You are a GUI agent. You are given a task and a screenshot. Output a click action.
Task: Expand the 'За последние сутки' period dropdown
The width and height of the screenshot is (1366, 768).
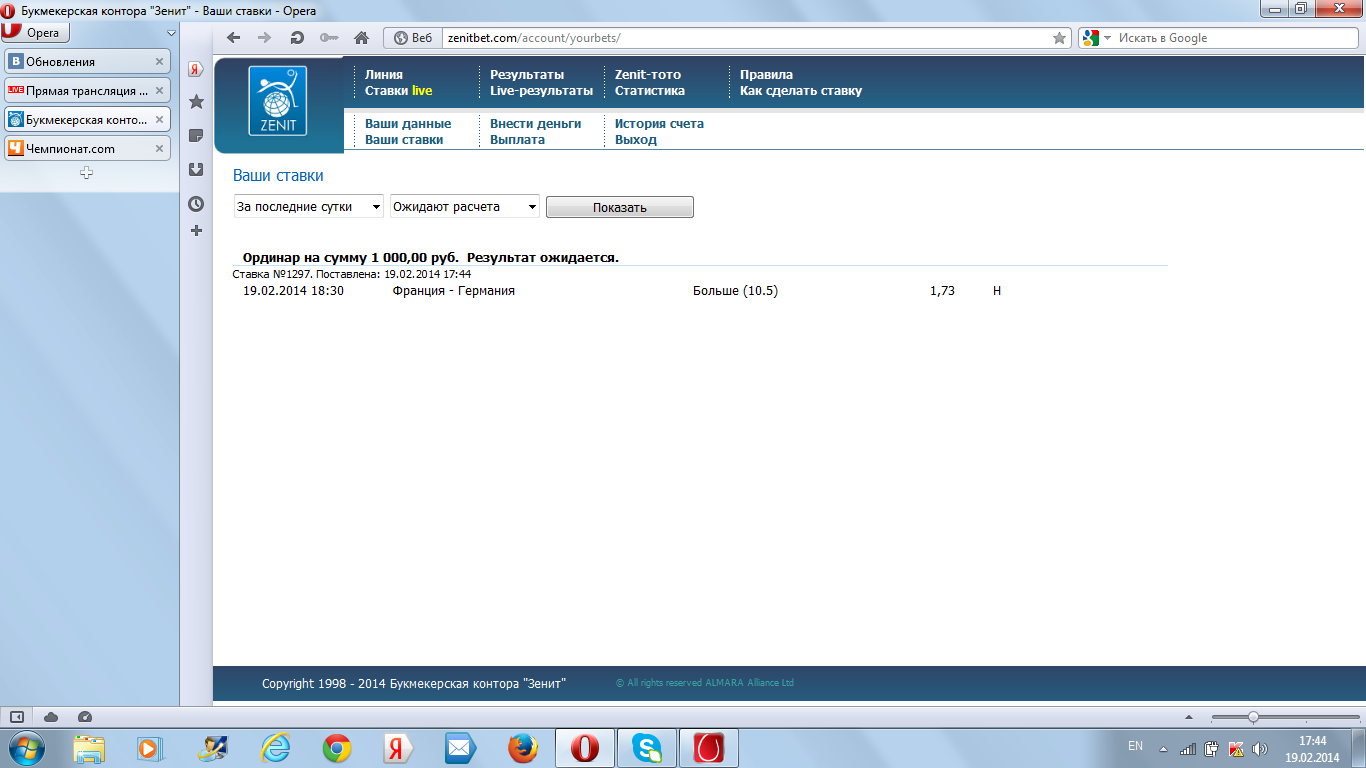pyautogui.click(x=308, y=207)
